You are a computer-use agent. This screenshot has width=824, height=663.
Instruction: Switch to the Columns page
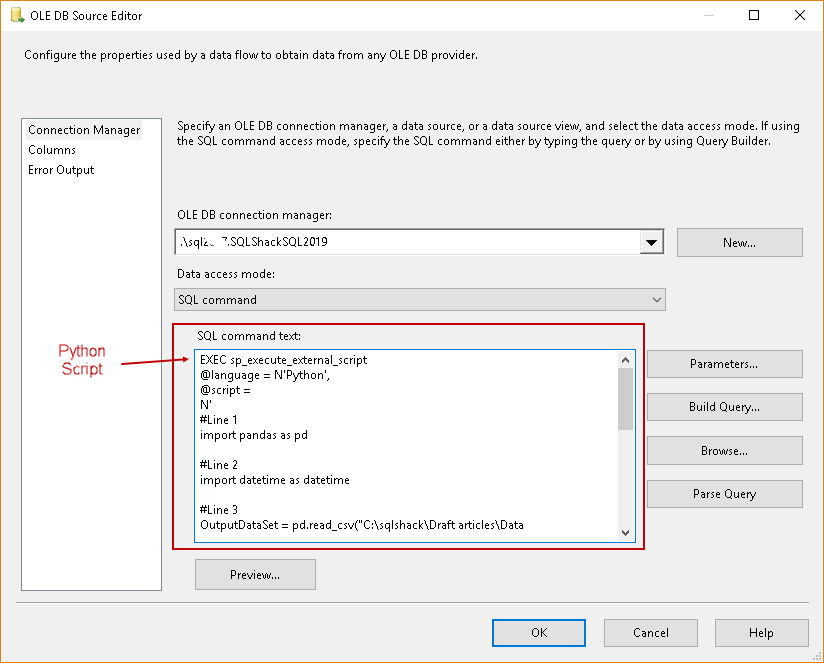point(52,150)
